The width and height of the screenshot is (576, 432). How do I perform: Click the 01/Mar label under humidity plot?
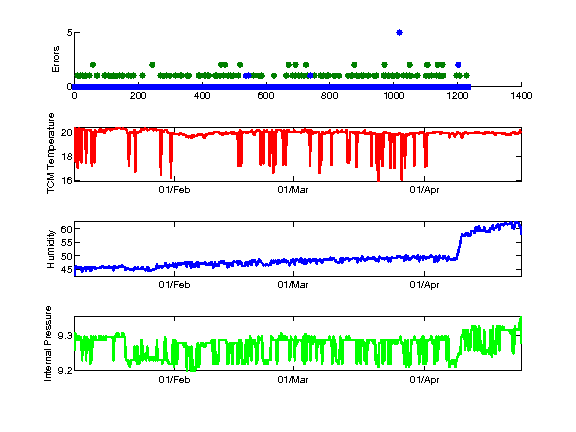[293, 285]
